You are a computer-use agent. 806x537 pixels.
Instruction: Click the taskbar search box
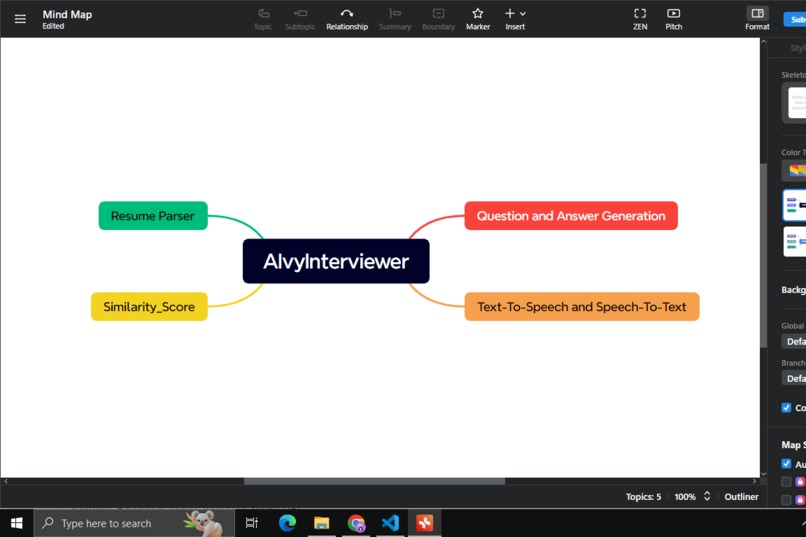click(x=134, y=523)
